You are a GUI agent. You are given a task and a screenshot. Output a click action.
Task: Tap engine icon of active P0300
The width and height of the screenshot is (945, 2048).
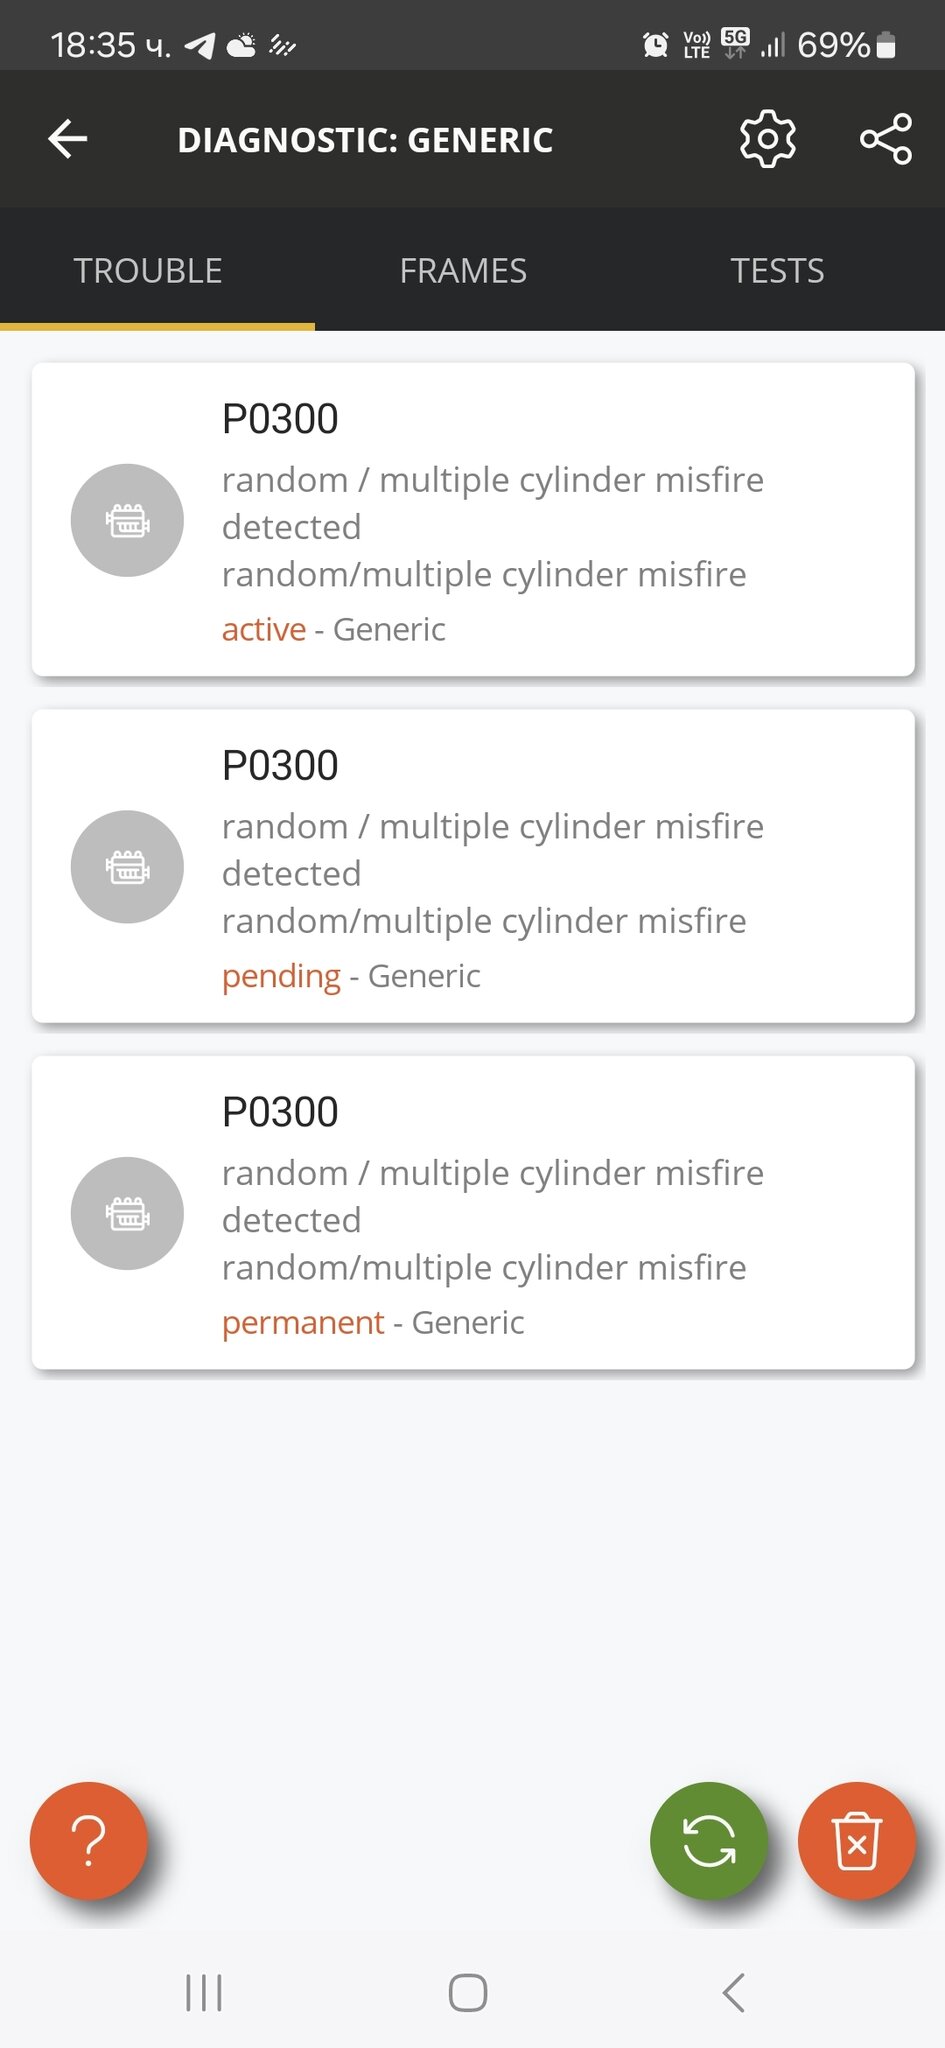[127, 520]
